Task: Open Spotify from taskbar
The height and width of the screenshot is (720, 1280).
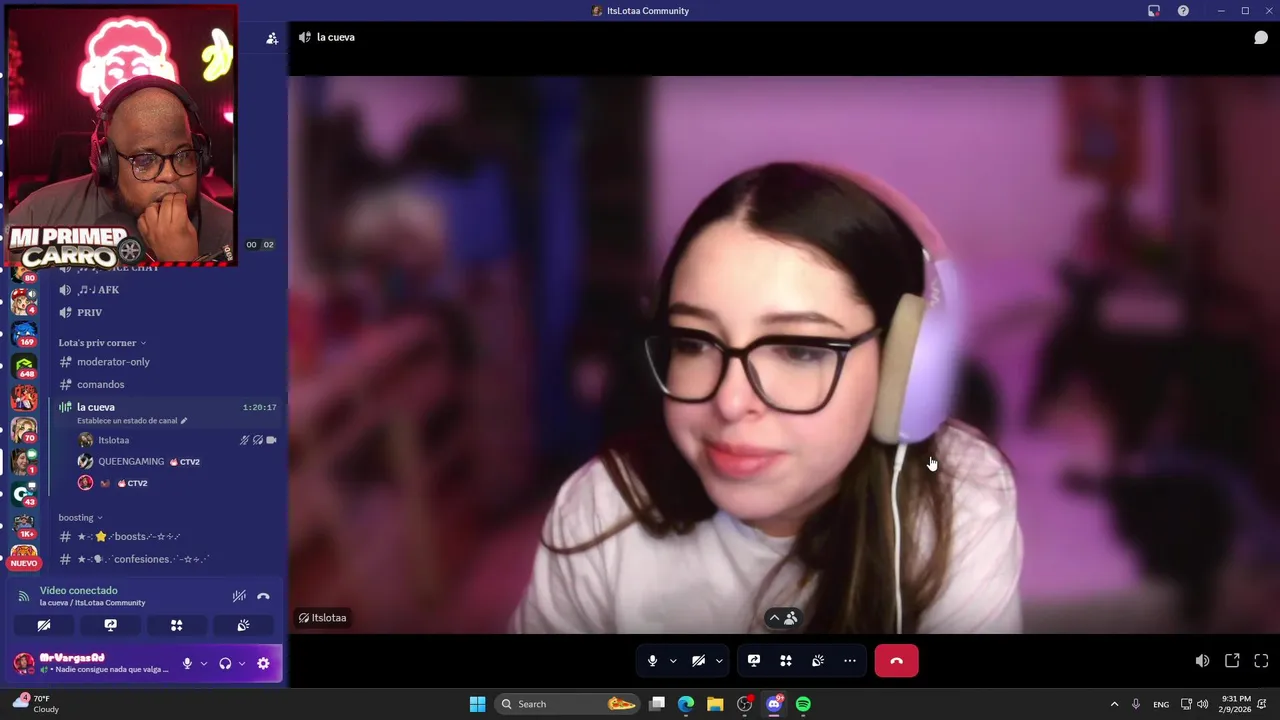Action: [x=803, y=704]
